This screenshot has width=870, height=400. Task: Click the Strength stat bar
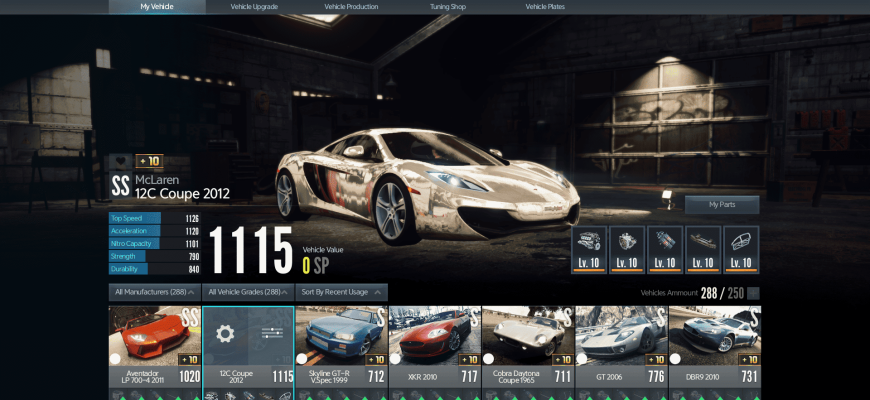click(154, 256)
